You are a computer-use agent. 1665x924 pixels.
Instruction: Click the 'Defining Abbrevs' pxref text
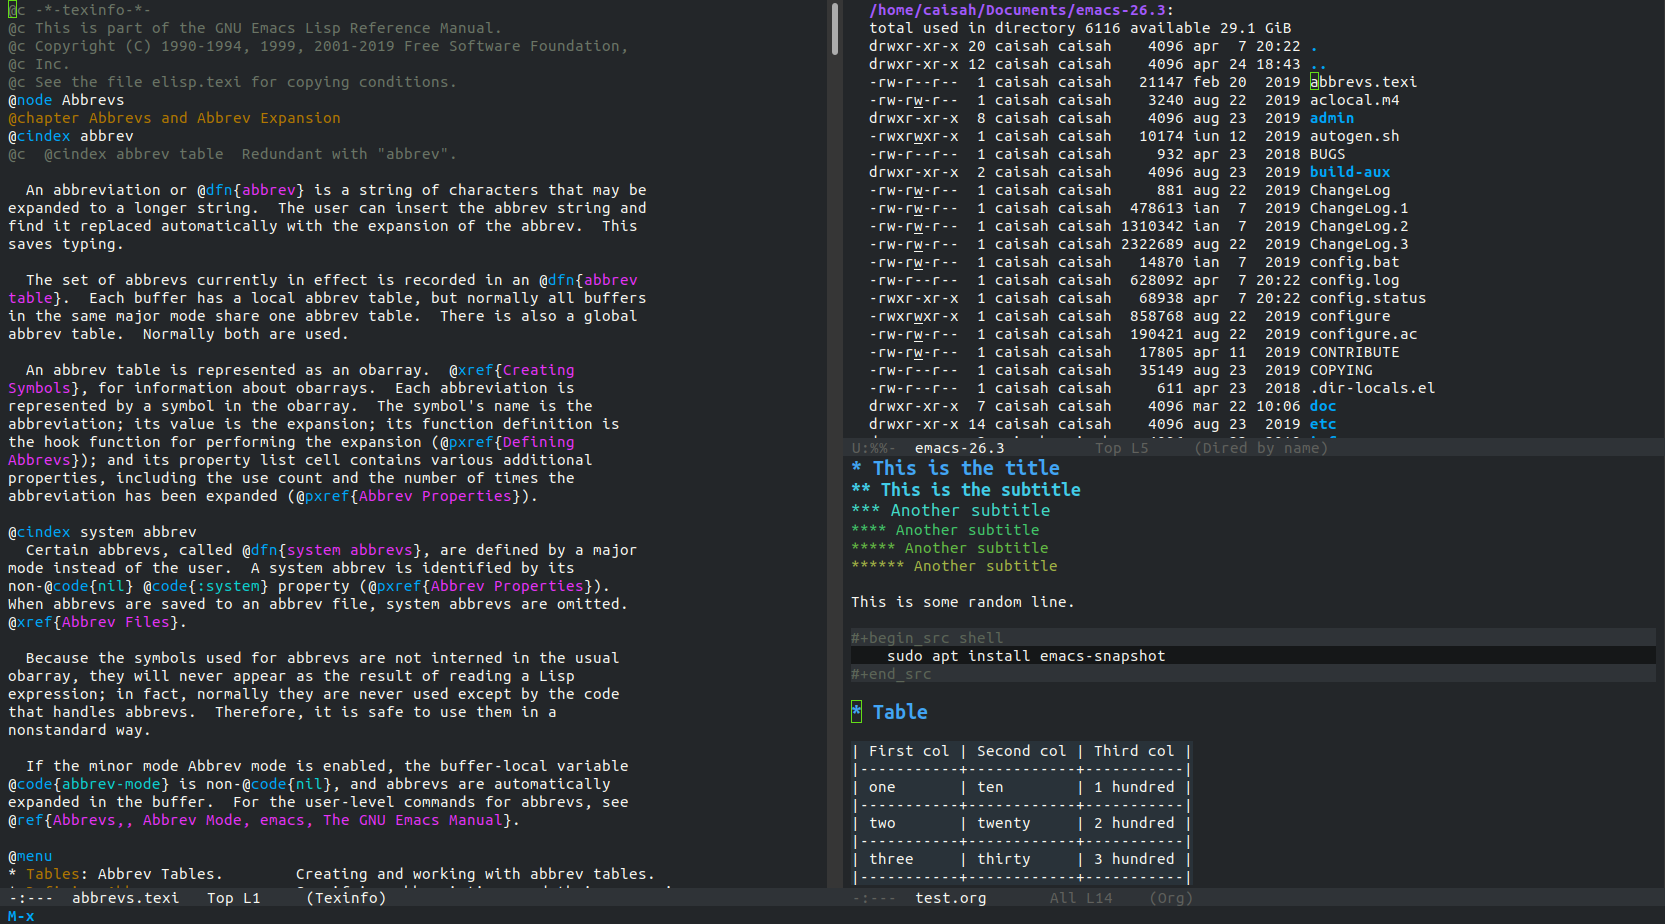[x=539, y=442]
